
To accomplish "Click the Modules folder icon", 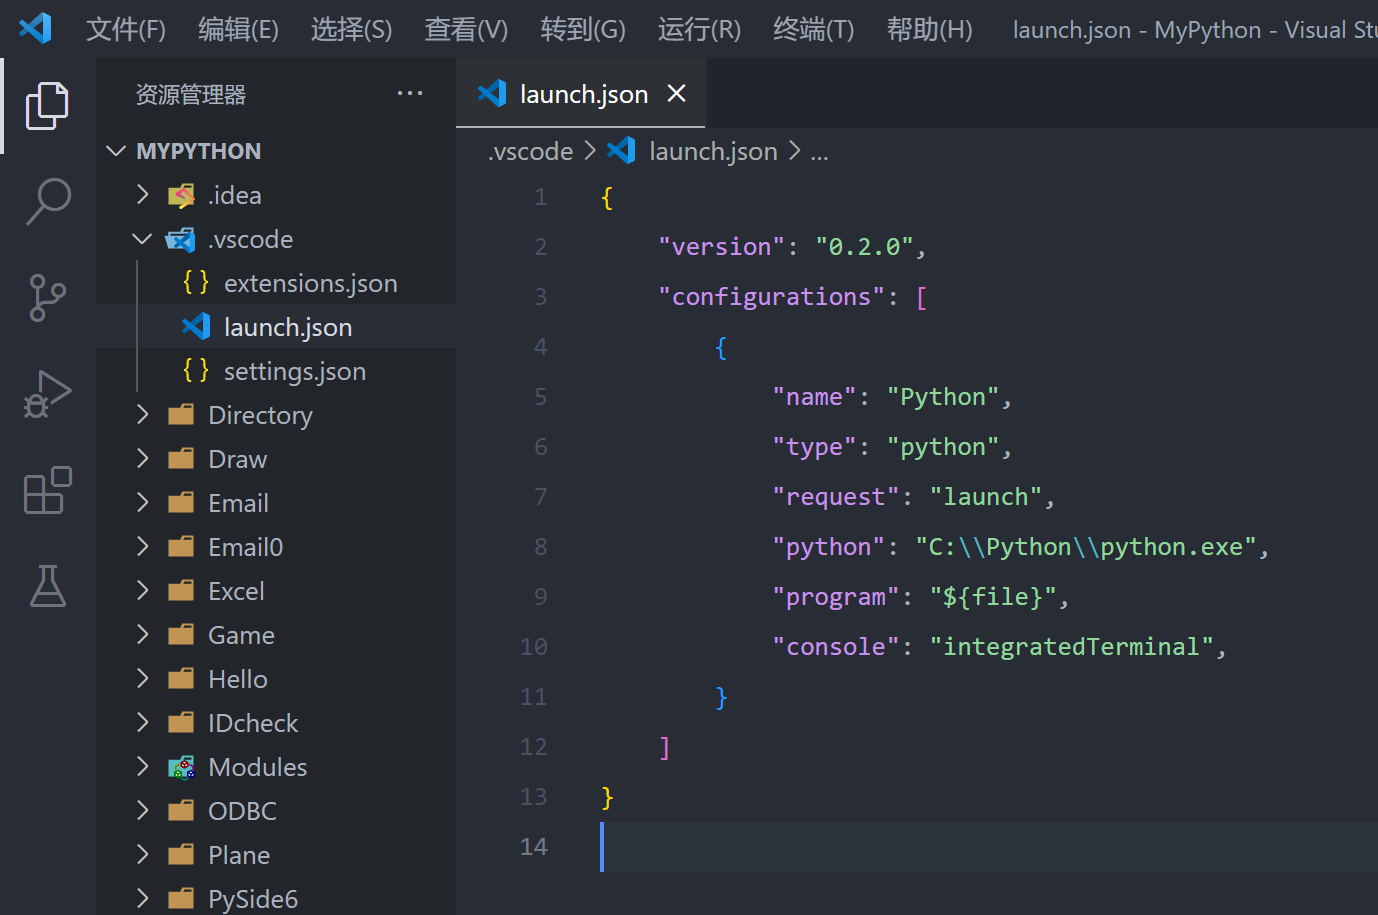I will click(181, 767).
